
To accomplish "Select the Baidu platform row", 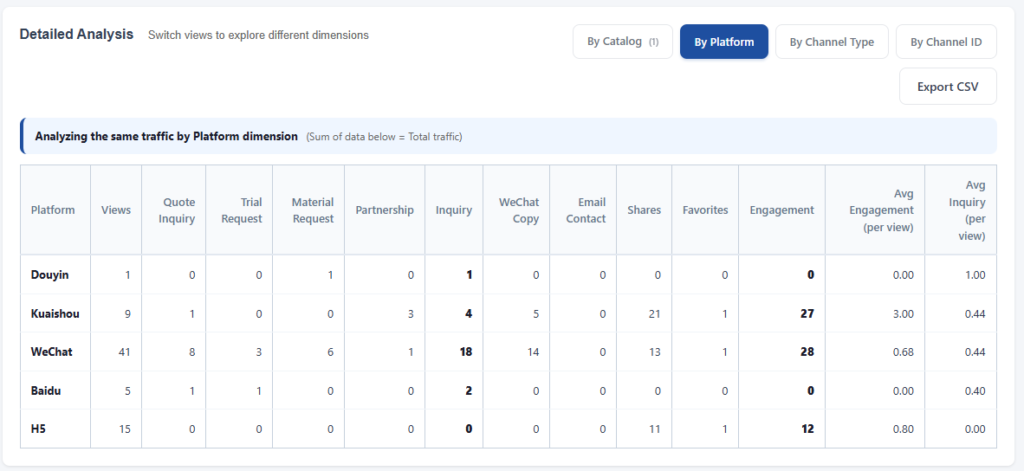I will [508, 391].
